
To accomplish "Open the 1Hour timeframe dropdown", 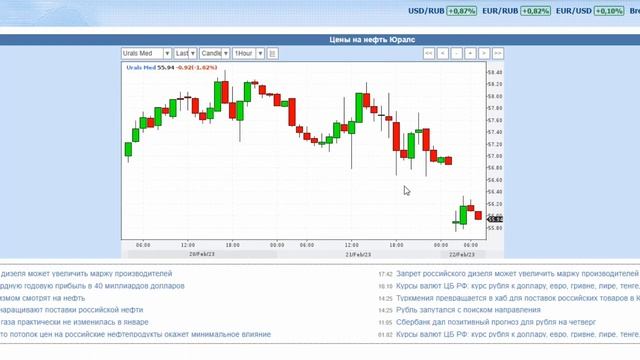I will (248, 53).
